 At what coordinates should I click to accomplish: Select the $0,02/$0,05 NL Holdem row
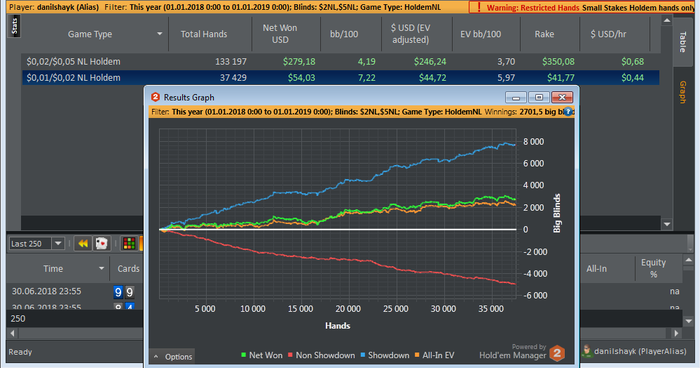pyautogui.click(x=341, y=62)
